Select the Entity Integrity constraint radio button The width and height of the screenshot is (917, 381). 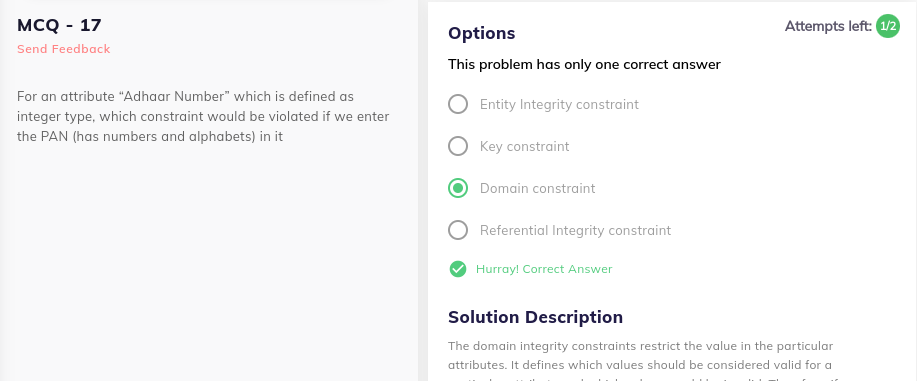click(x=458, y=104)
